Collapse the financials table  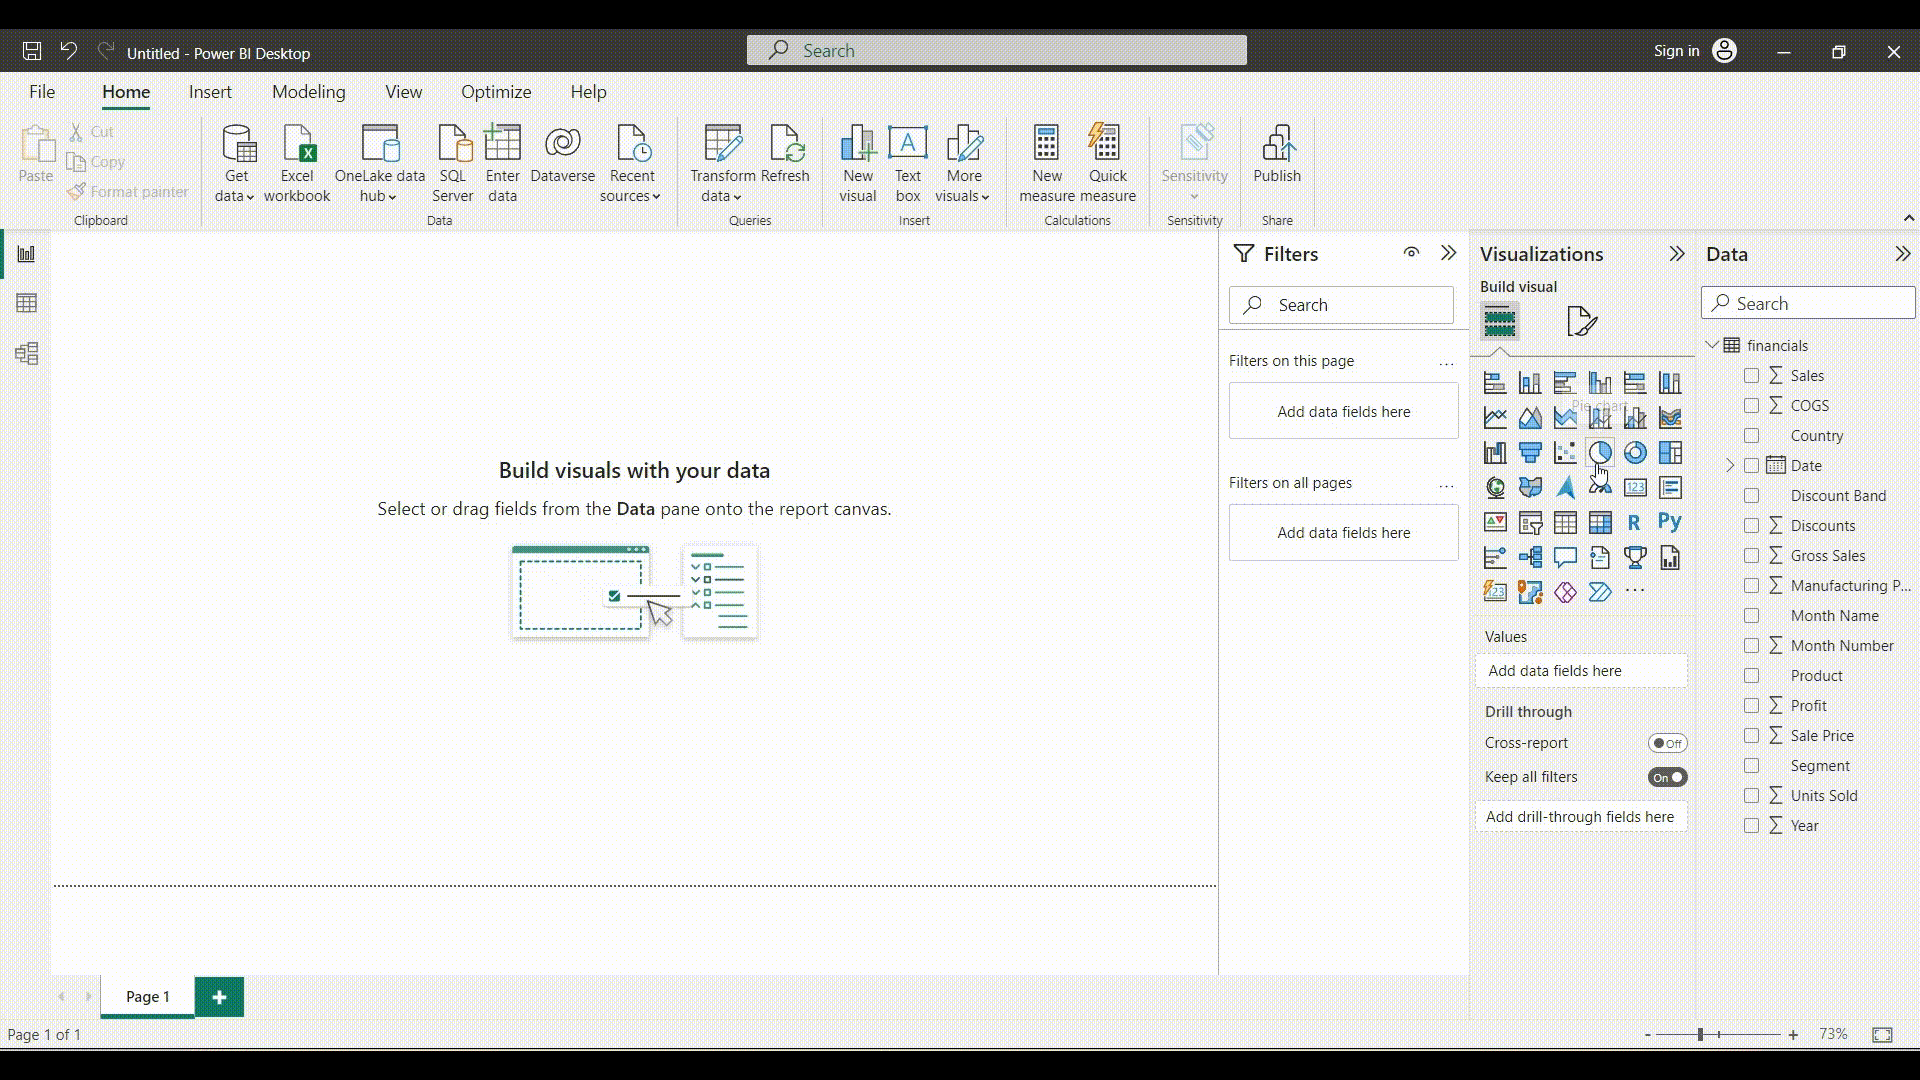click(1712, 345)
